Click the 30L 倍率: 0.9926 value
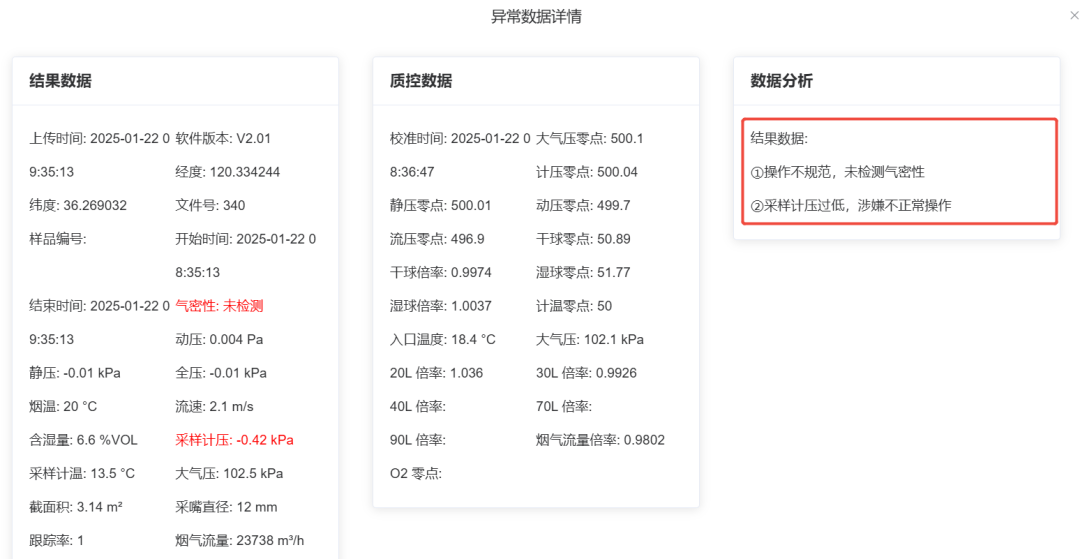This screenshot has width=1080, height=559. click(x=586, y=373)
